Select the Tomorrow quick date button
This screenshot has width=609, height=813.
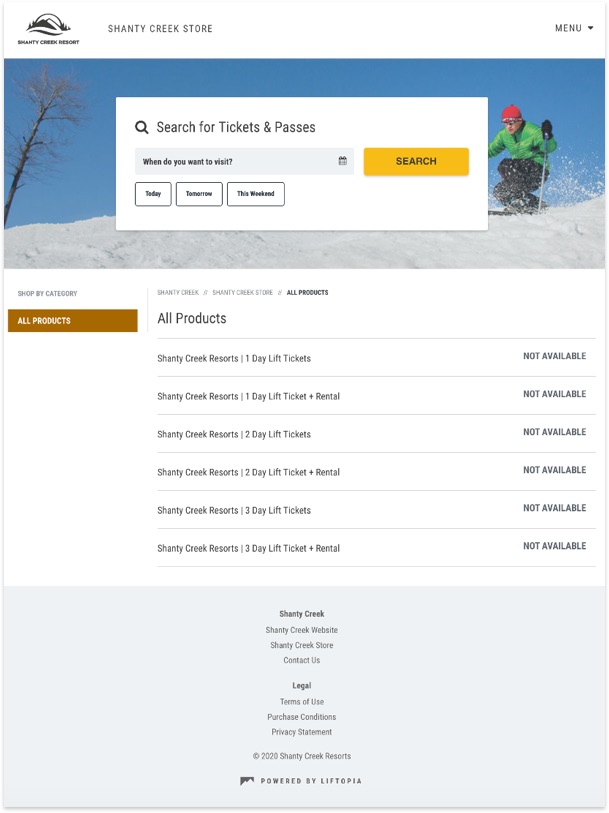[199, 194]
